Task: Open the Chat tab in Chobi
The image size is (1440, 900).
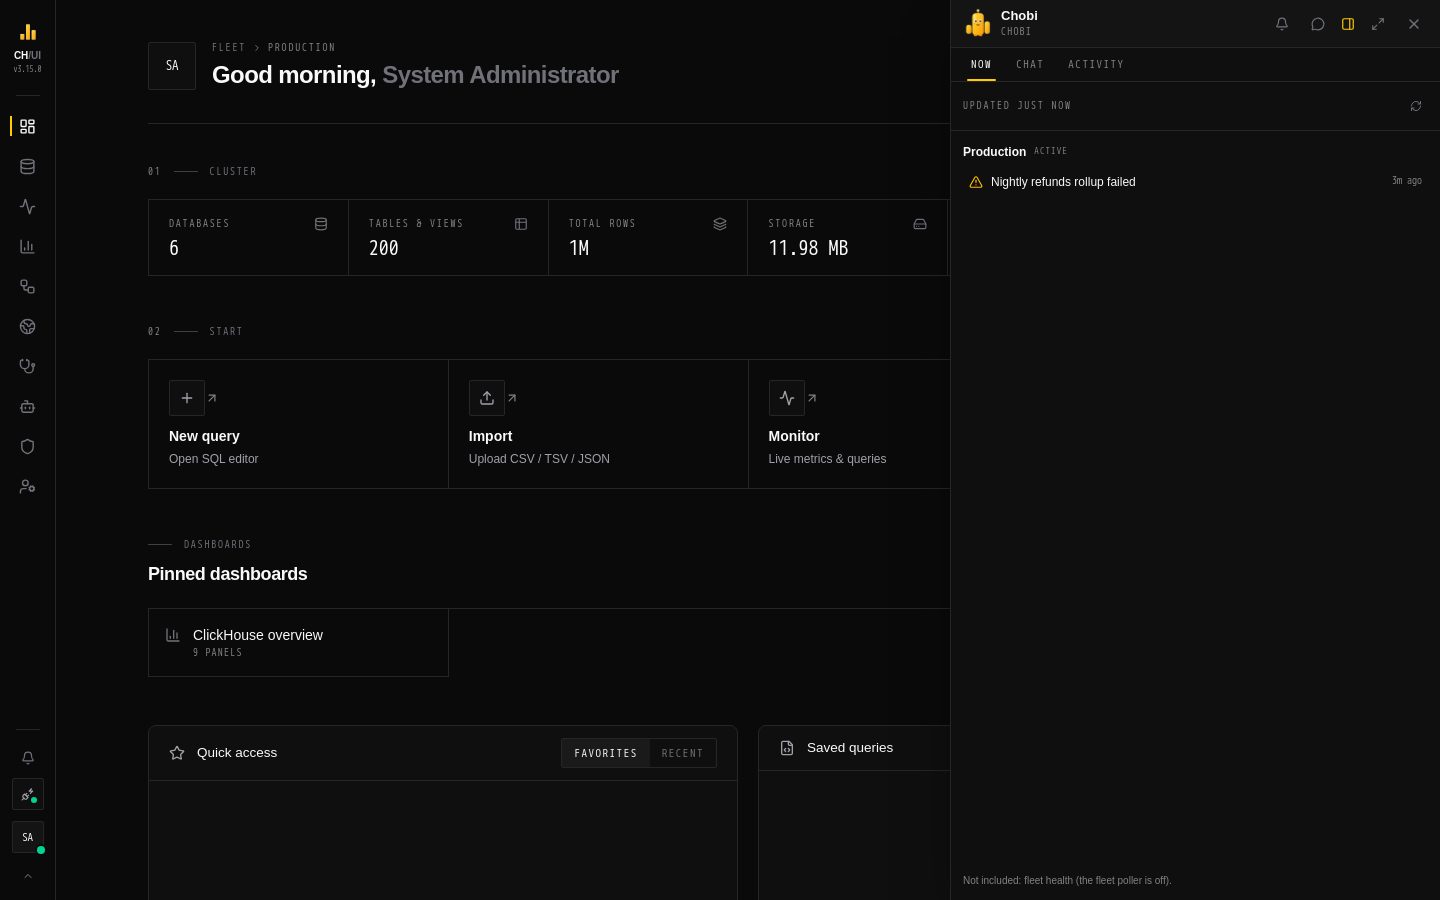Action: pos(1030,64)
